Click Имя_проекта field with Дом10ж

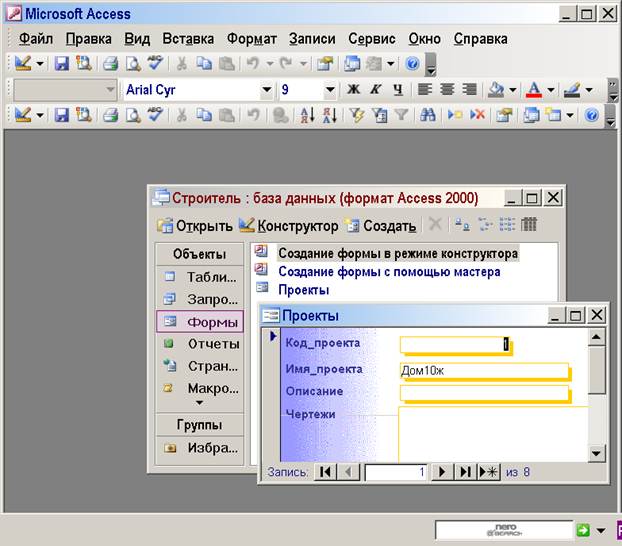[x=484, y=371]
